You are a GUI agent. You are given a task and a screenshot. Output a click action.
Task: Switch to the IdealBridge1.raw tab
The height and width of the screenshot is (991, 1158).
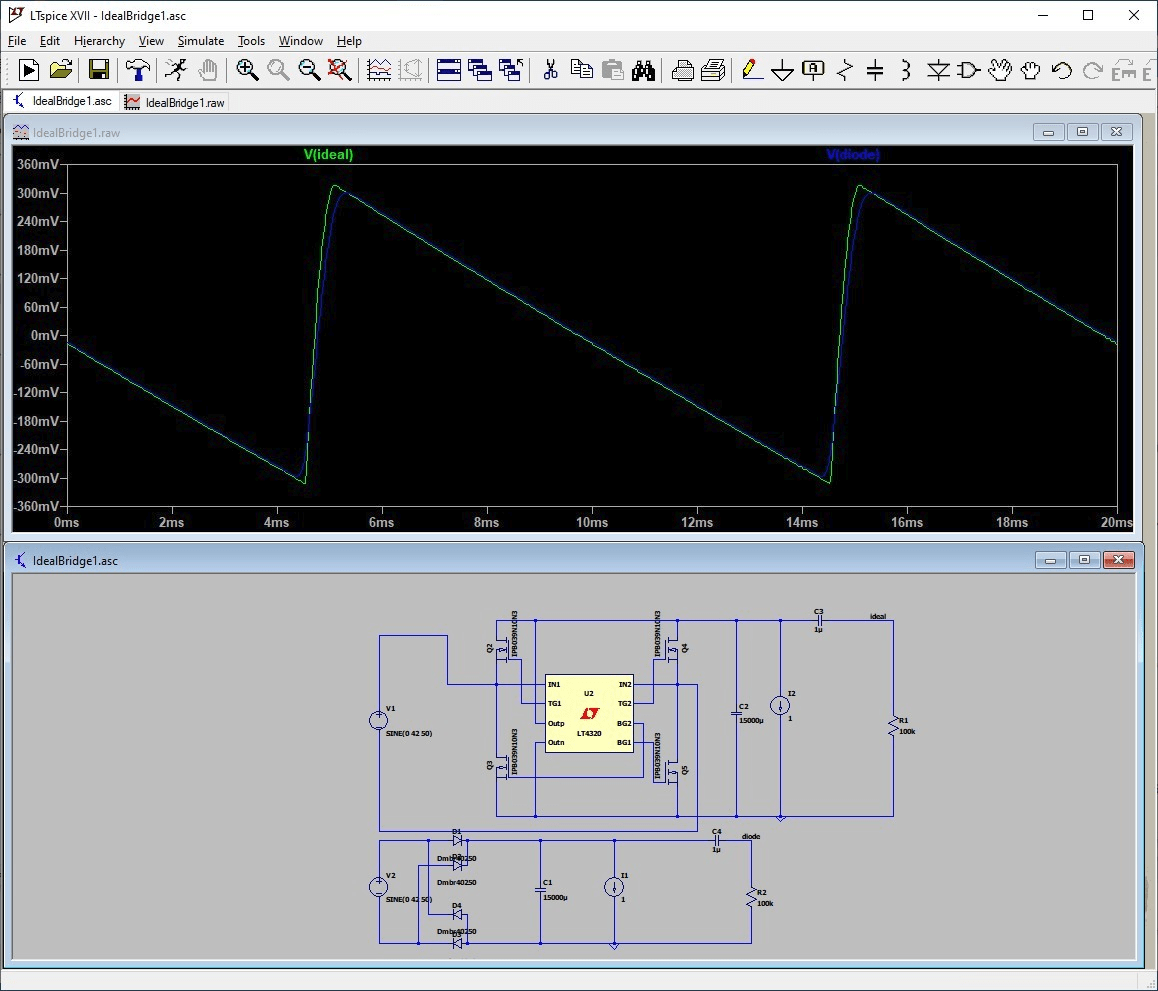174,102
